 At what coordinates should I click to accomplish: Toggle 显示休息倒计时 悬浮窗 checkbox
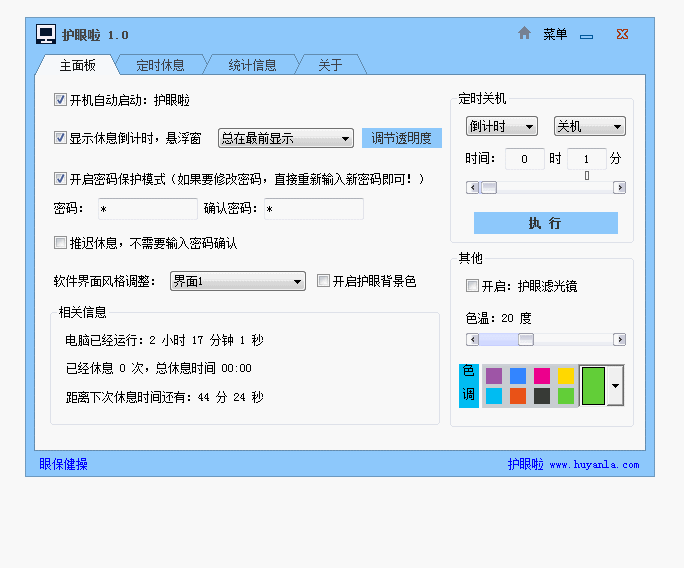pos(60,138)
